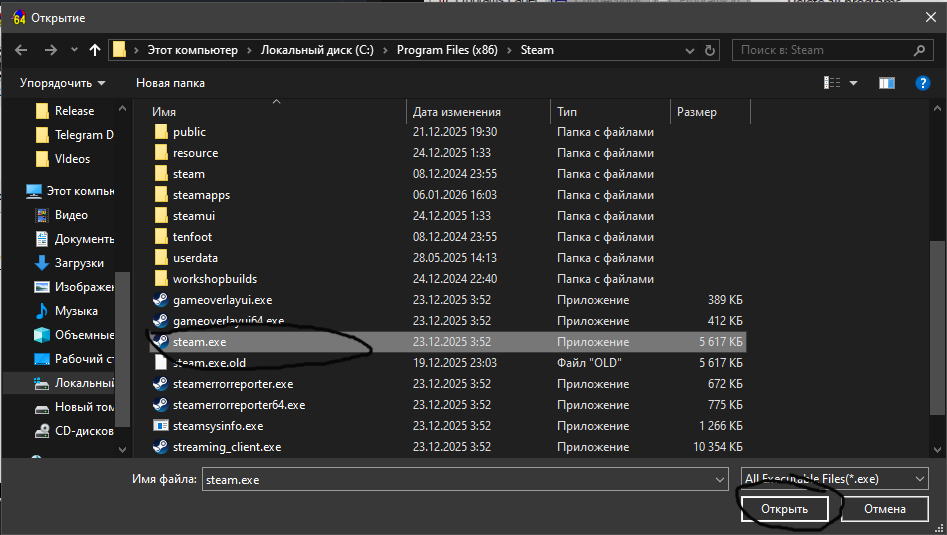Select 'Локальный диск (C:)' breadcrumb
Image resolution: width=947 pixels, height=535 pixels.
[x=317, y=50]
